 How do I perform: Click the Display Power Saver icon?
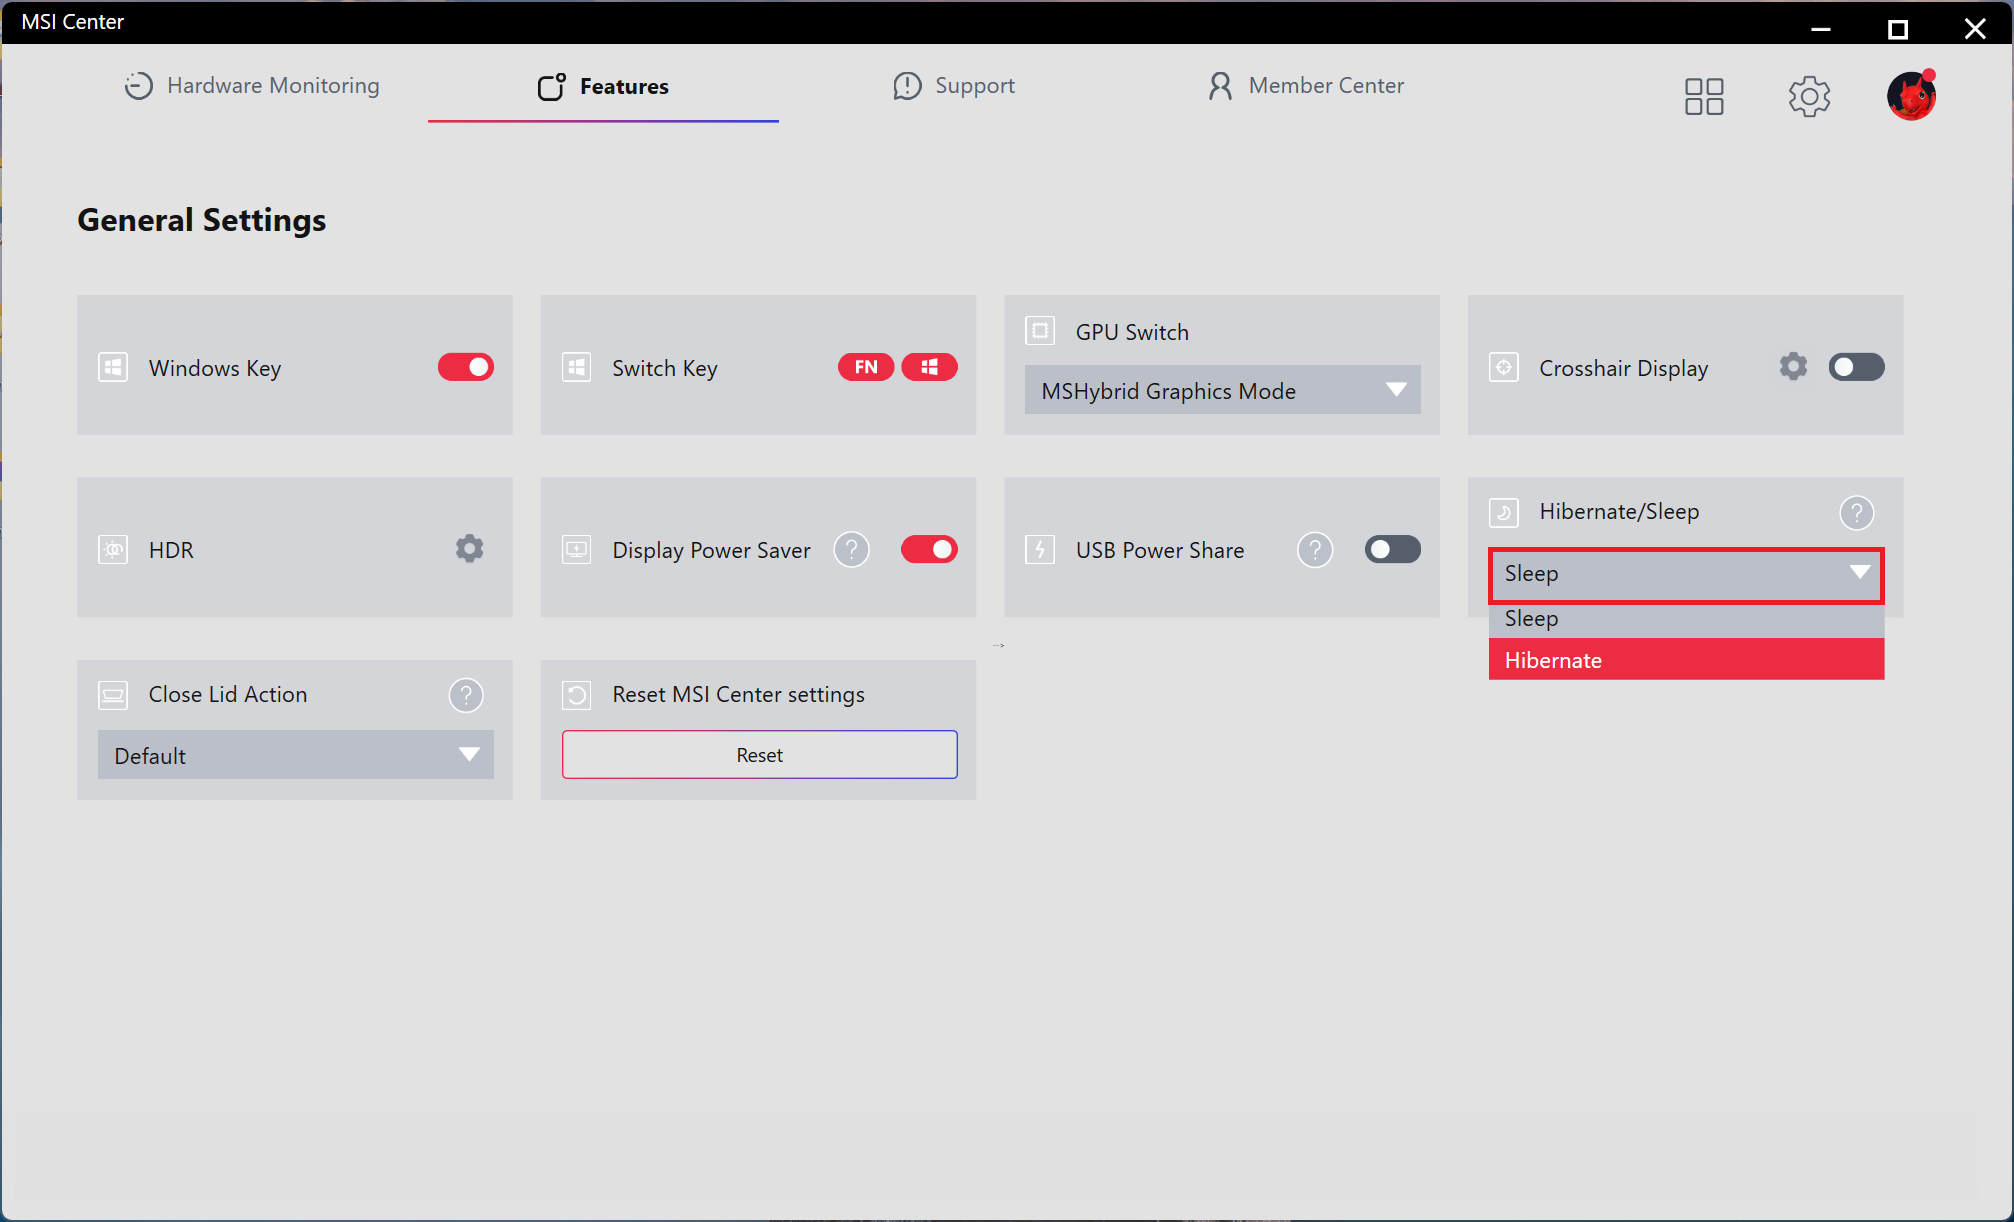(x=577, y=549)
